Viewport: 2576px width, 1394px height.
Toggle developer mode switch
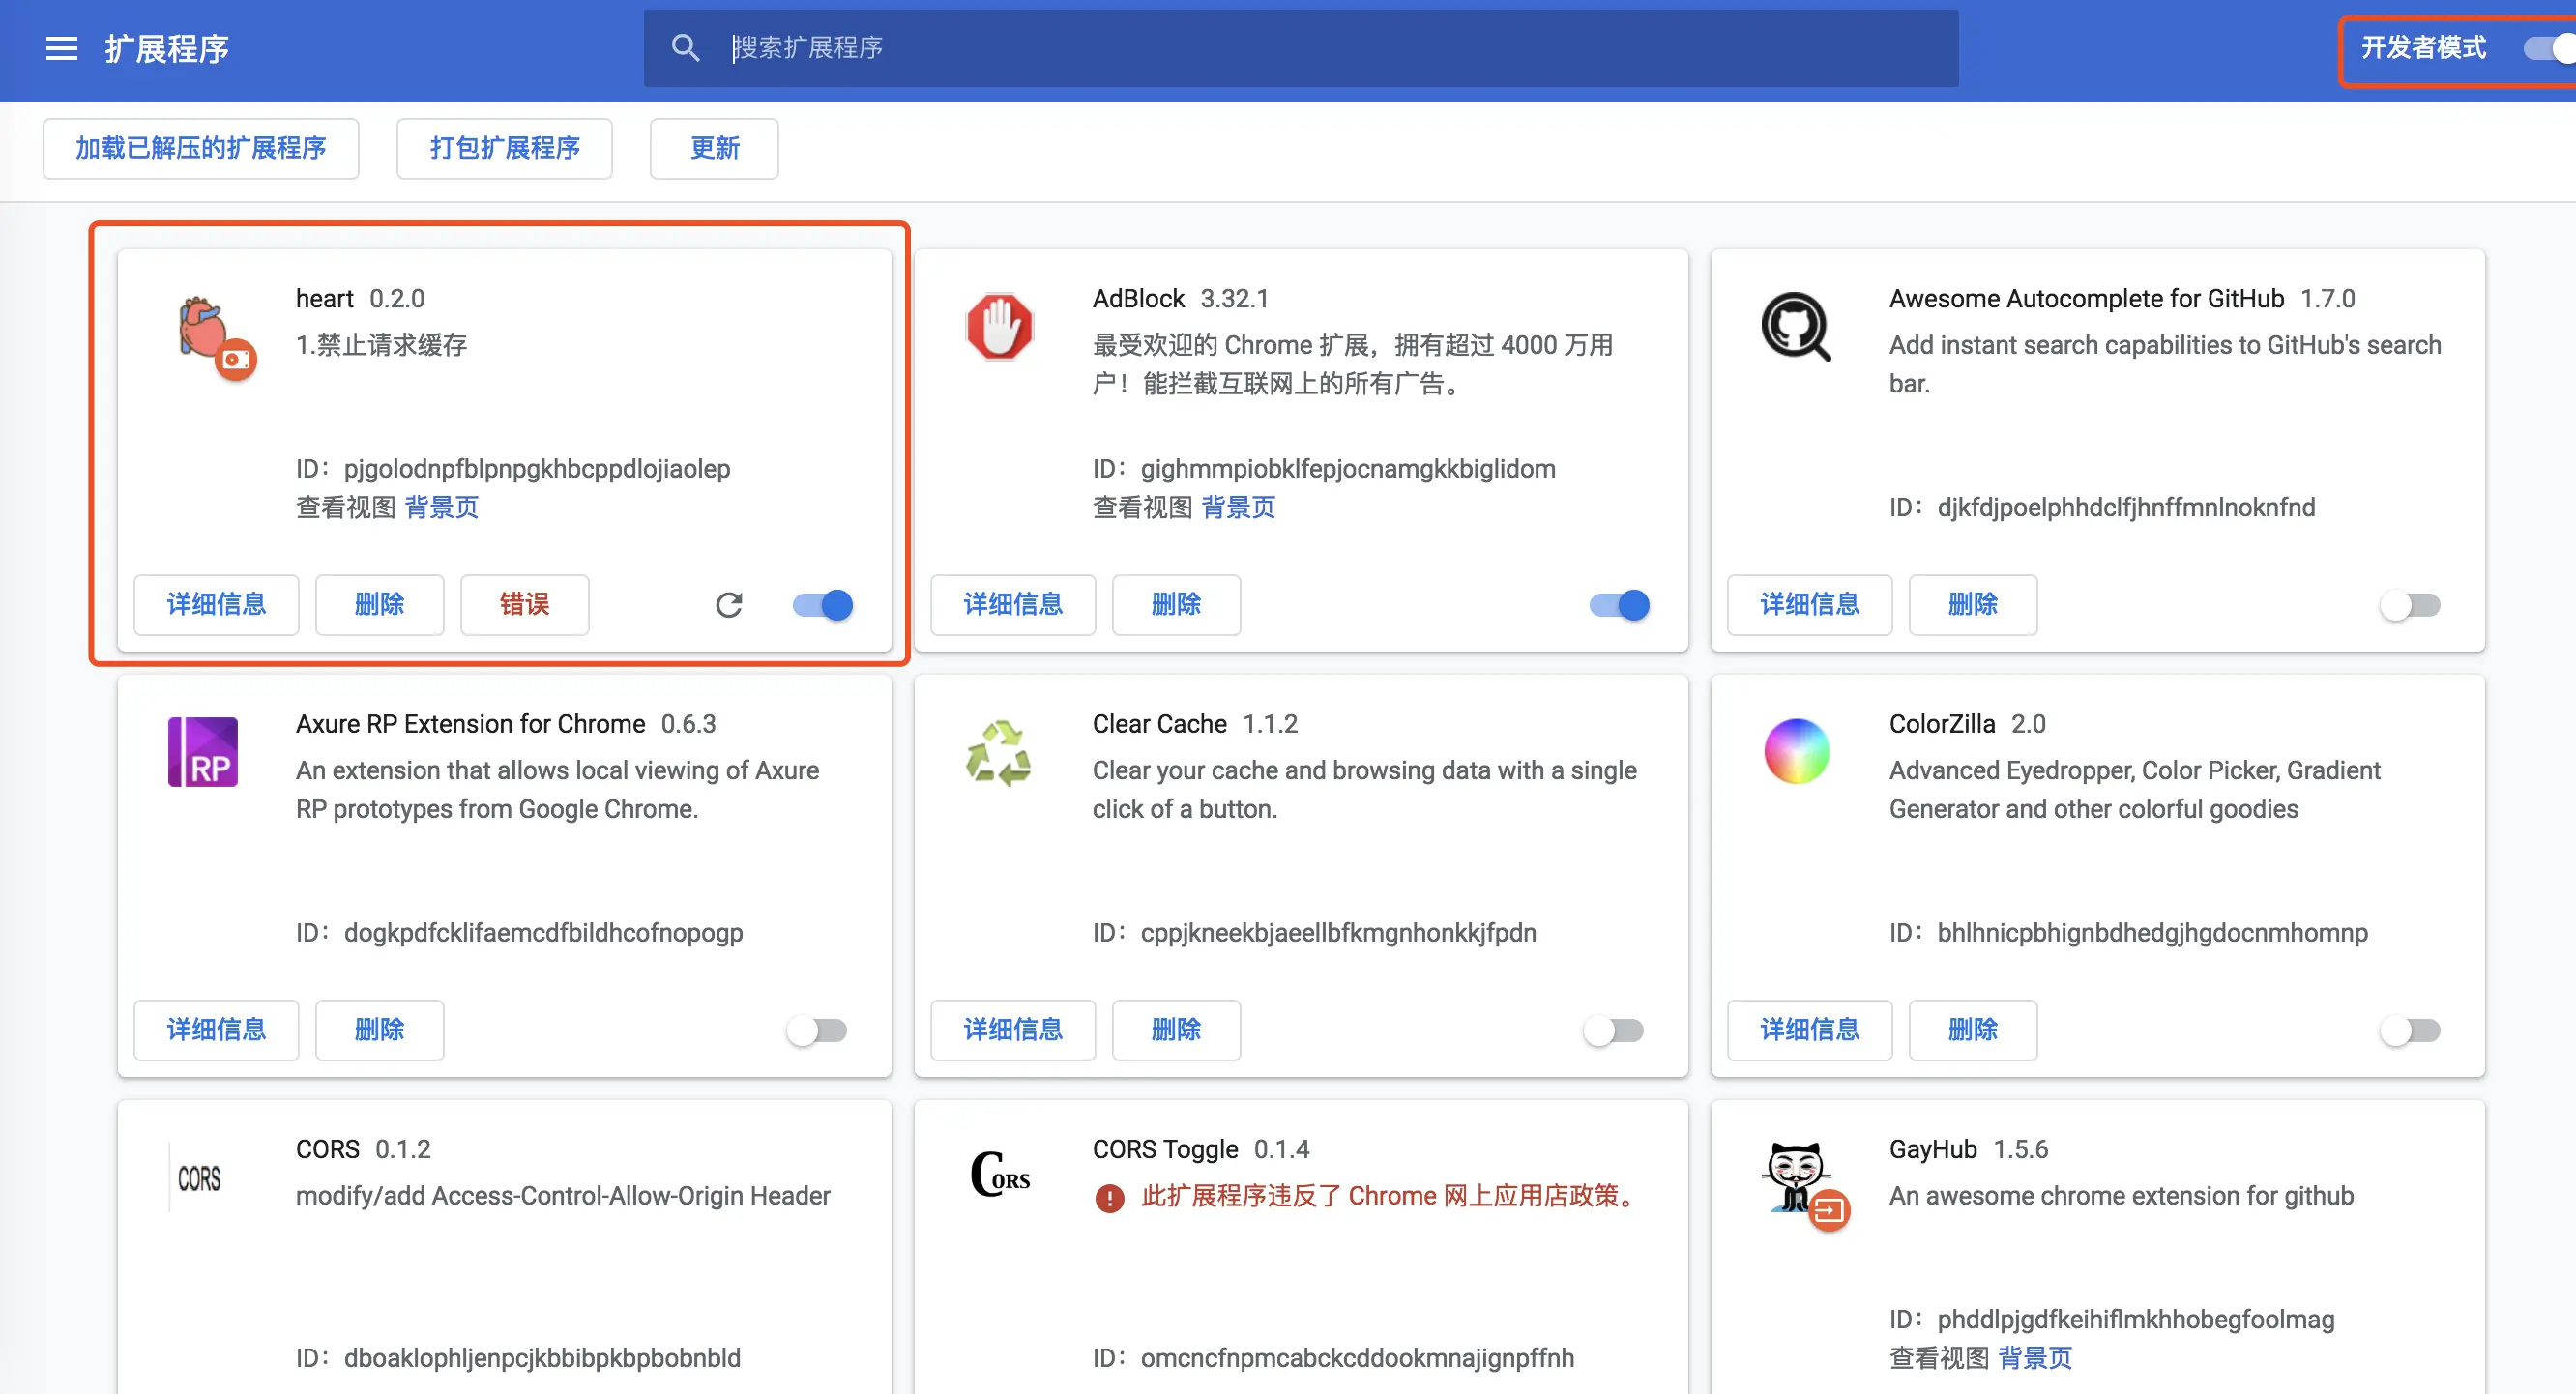click(2548, 48)
